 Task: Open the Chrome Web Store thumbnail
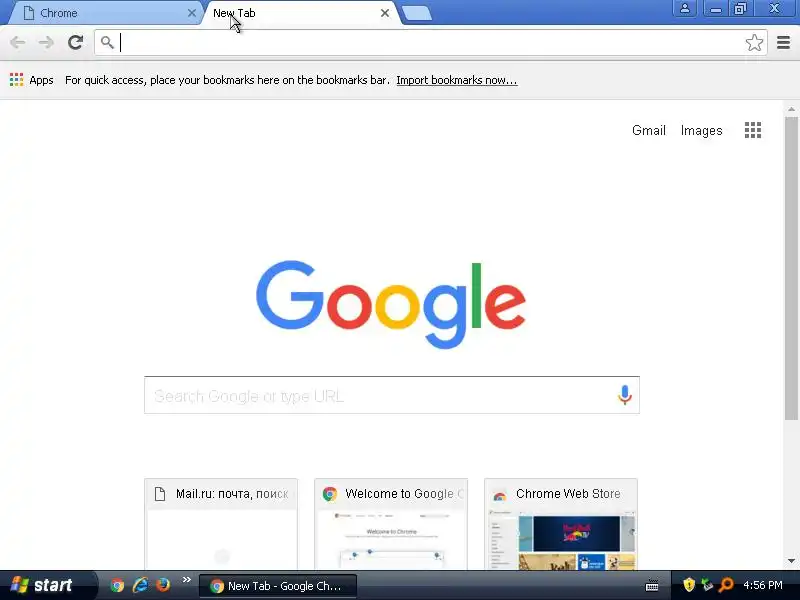pos(561,524)
